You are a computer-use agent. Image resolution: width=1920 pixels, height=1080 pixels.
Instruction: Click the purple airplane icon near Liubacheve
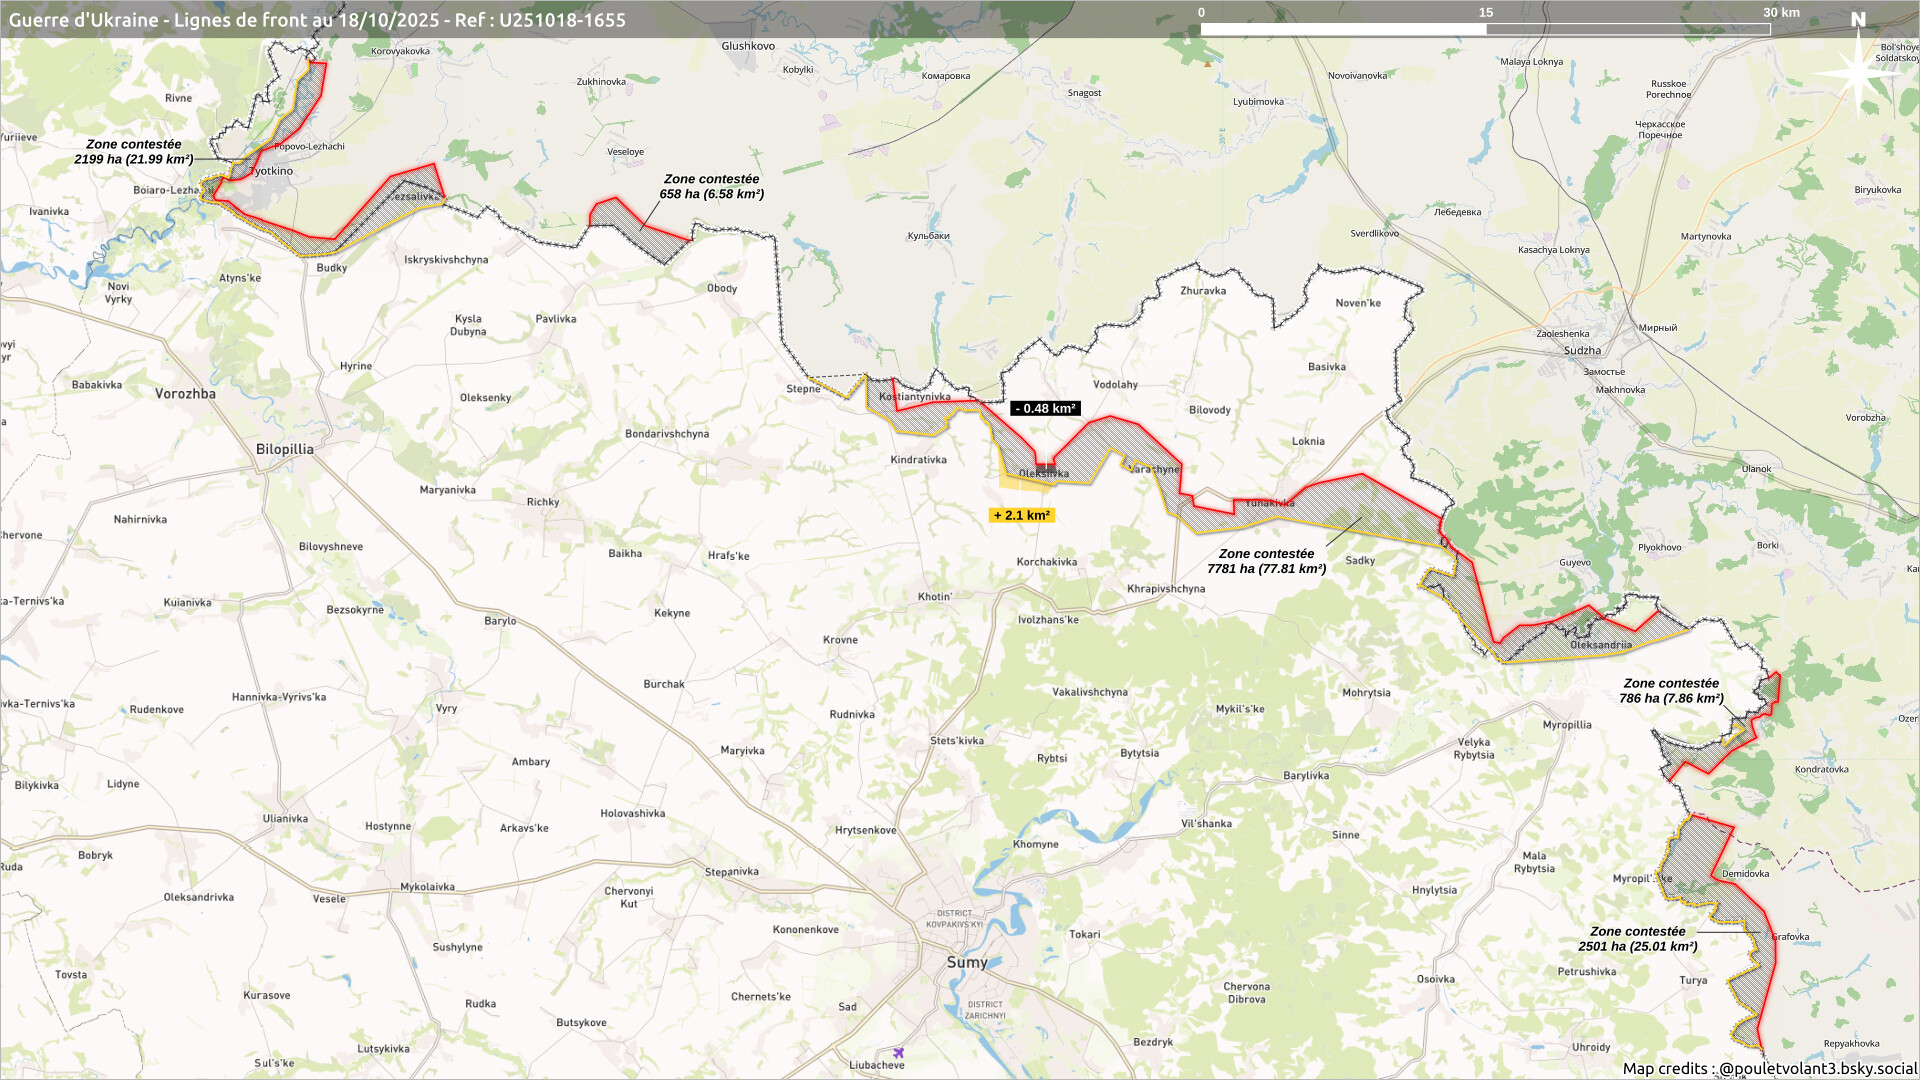click(x=898, y=1052)
